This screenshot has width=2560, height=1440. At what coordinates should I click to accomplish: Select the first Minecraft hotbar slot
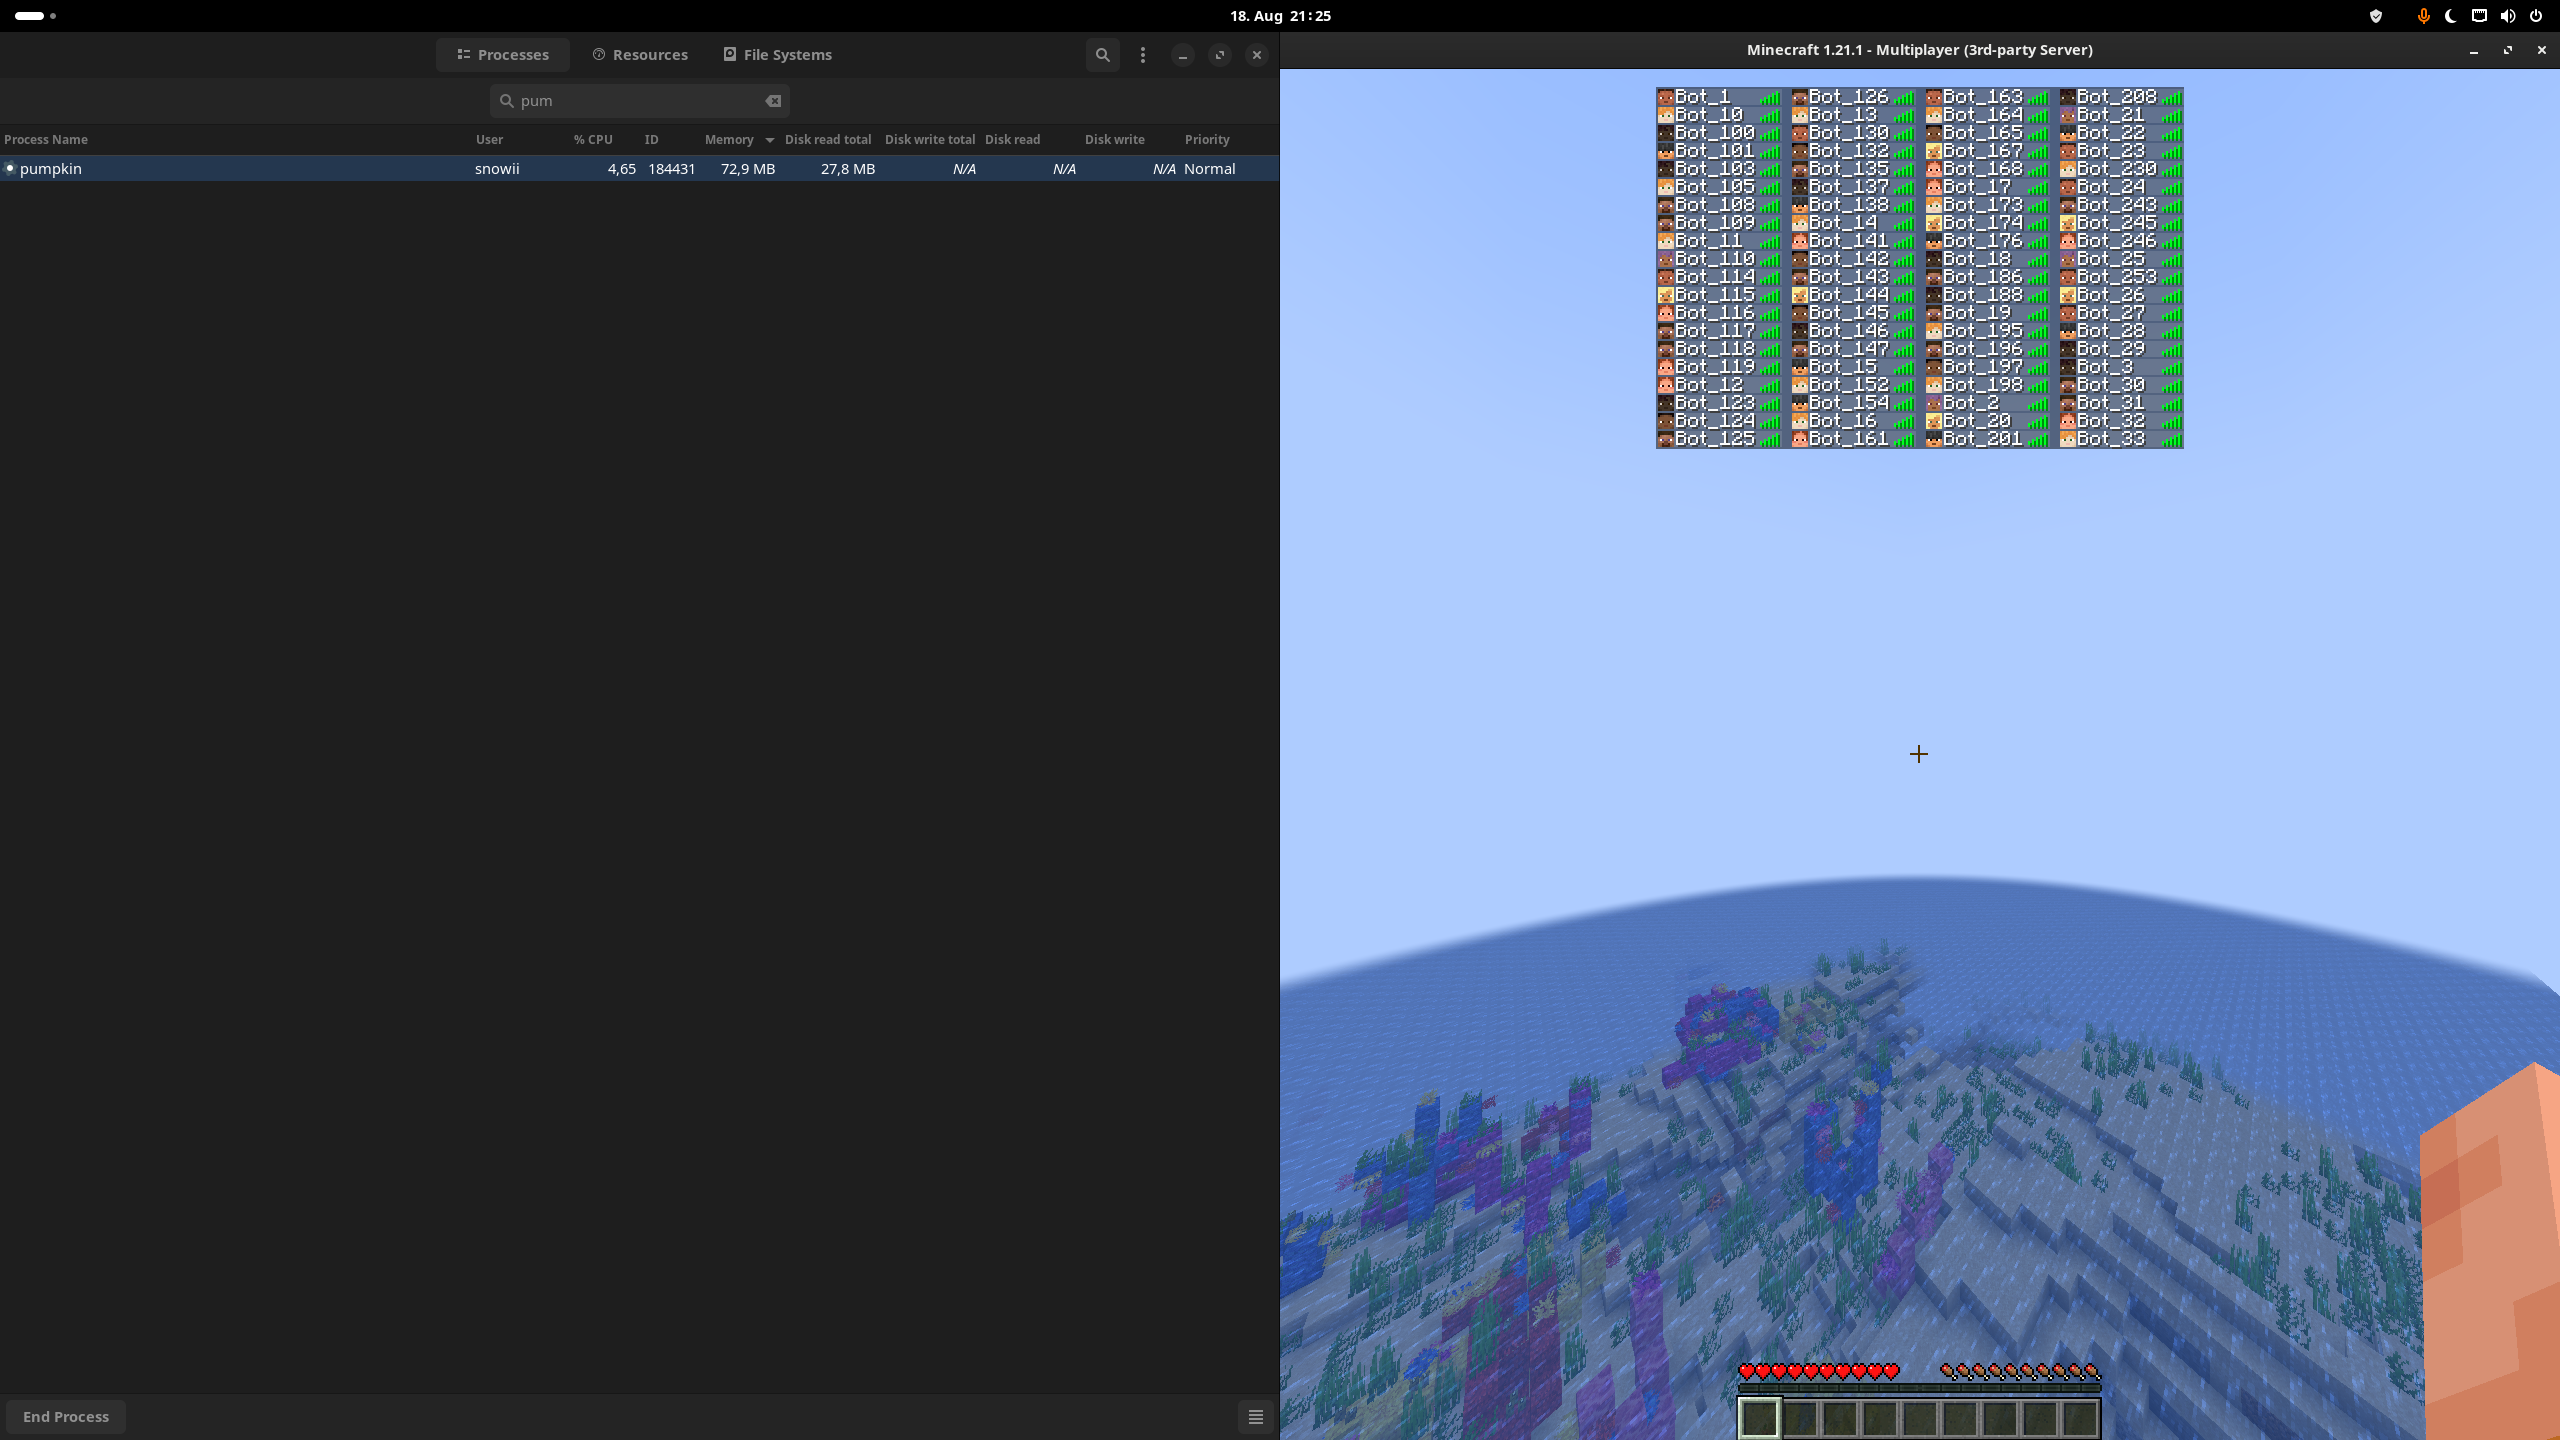[1759, 1418]
